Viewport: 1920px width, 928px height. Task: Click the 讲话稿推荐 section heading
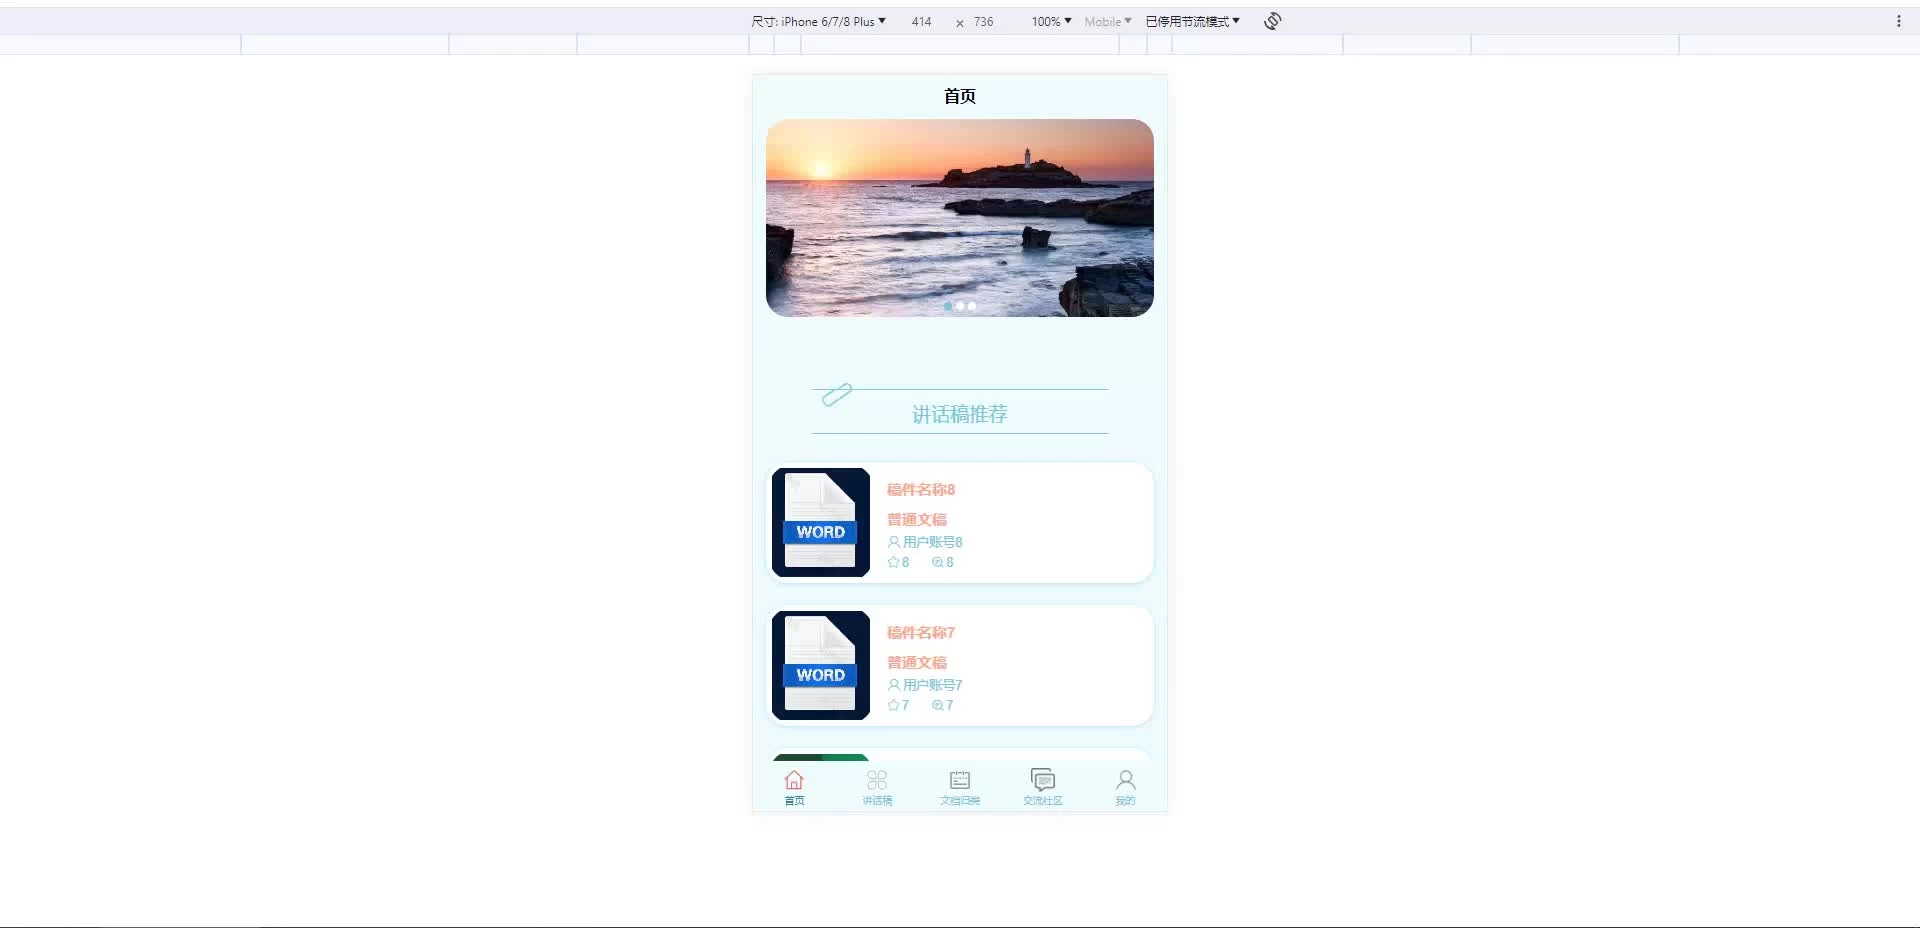click(x=960, y=414)
